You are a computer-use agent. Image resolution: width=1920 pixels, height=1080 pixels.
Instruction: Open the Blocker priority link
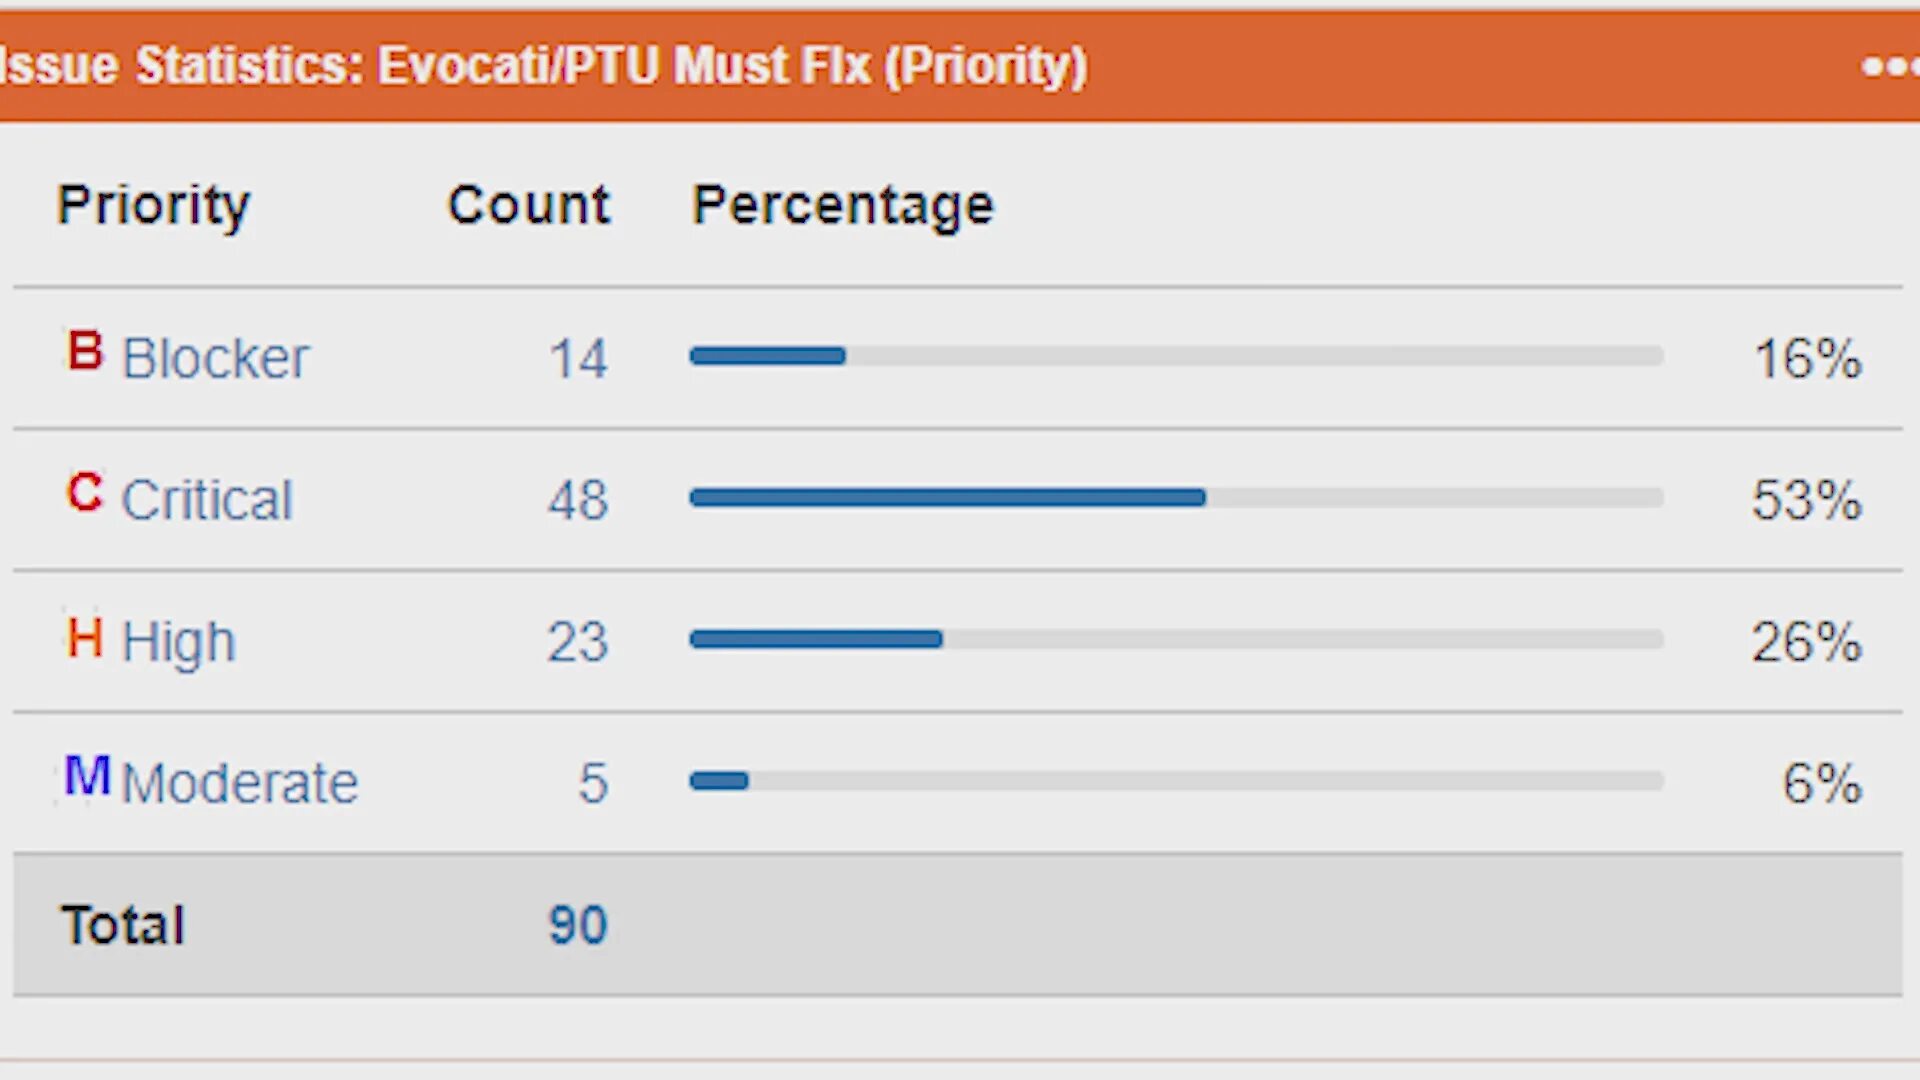tap(215, 358)
